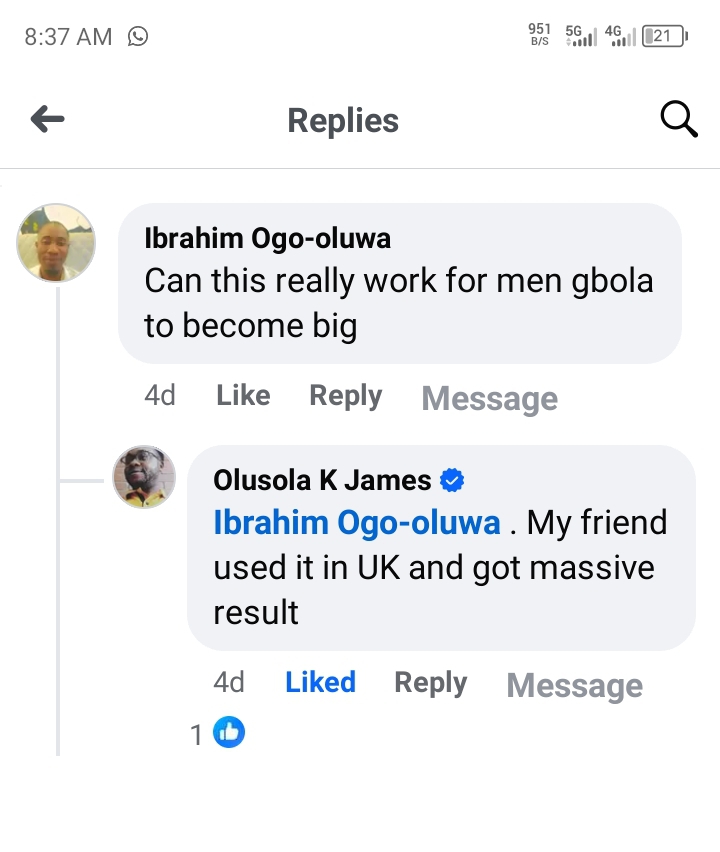This screenshot has height=852, width=720.
Task: Tap the back arrow icon
Action: pyautogui.click(x=47, y=121)
